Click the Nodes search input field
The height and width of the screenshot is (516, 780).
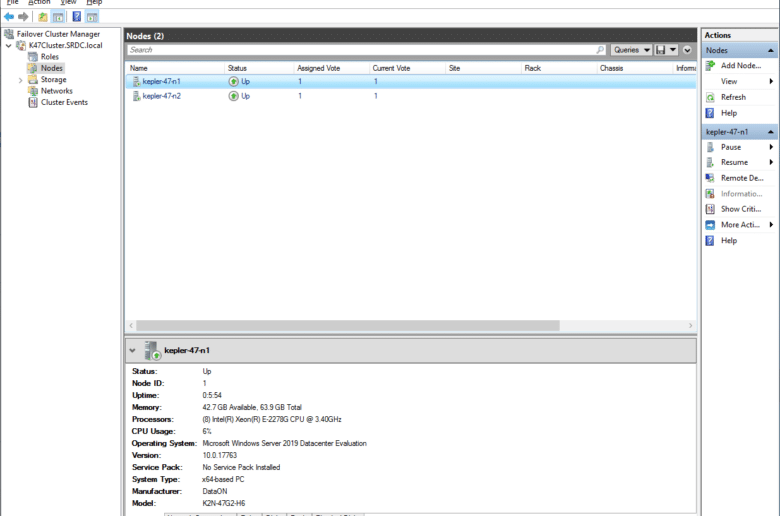point(361,50)
